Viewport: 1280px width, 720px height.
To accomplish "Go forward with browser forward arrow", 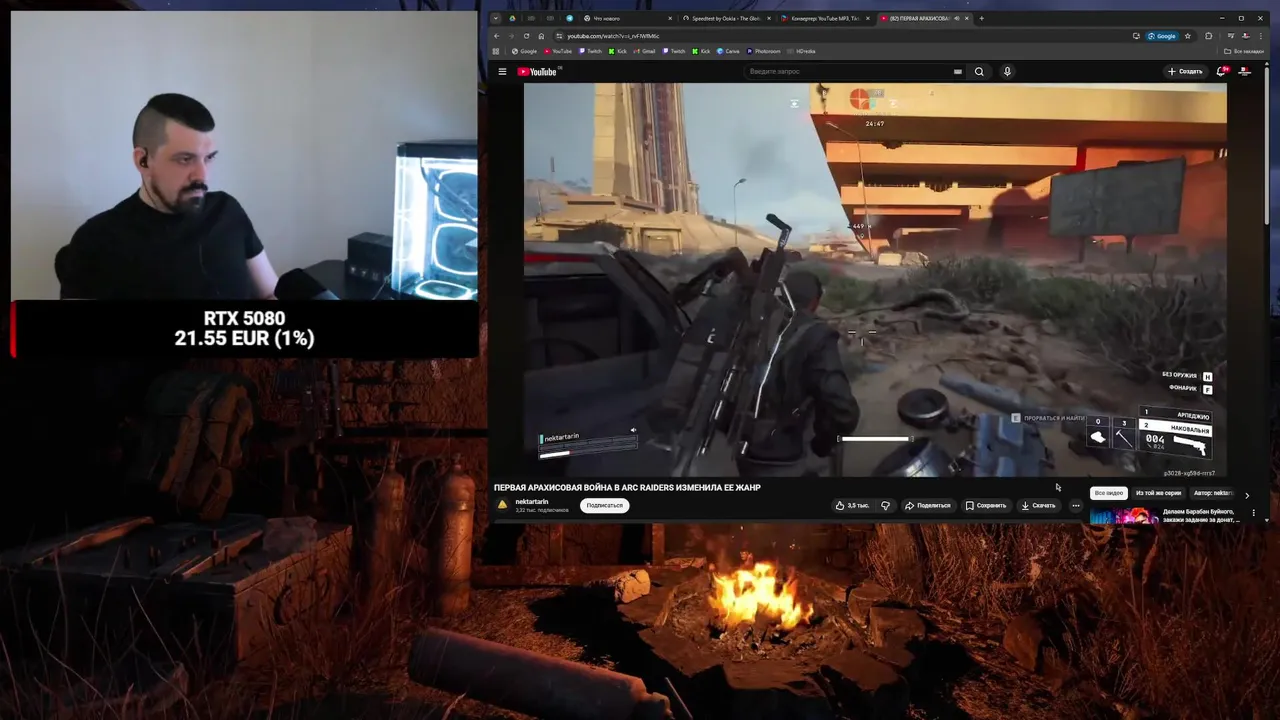I will [511, 36].
